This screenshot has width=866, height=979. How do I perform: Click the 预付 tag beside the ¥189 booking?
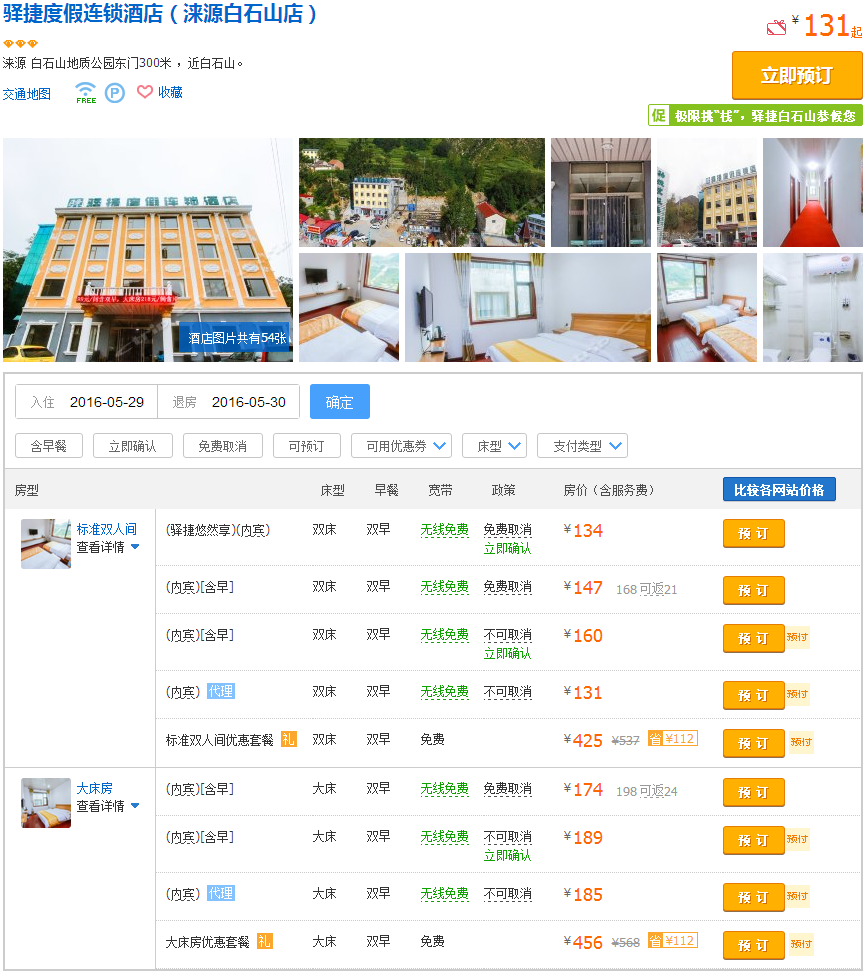(797, 839)
